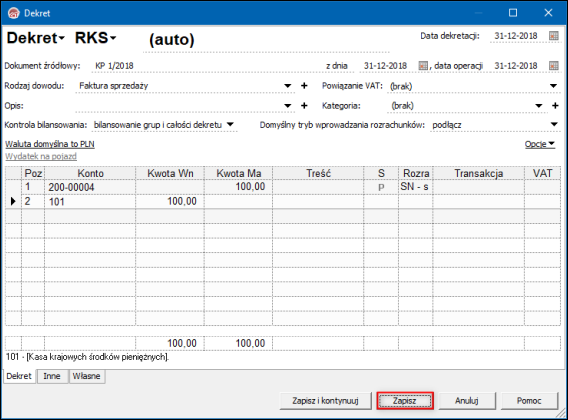
Task: Select row 2 arrow marker
Action: [x=13, y=201]
